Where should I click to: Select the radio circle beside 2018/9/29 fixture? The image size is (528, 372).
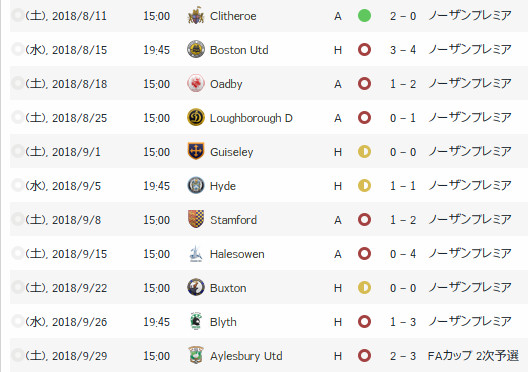tap(17, 355)
